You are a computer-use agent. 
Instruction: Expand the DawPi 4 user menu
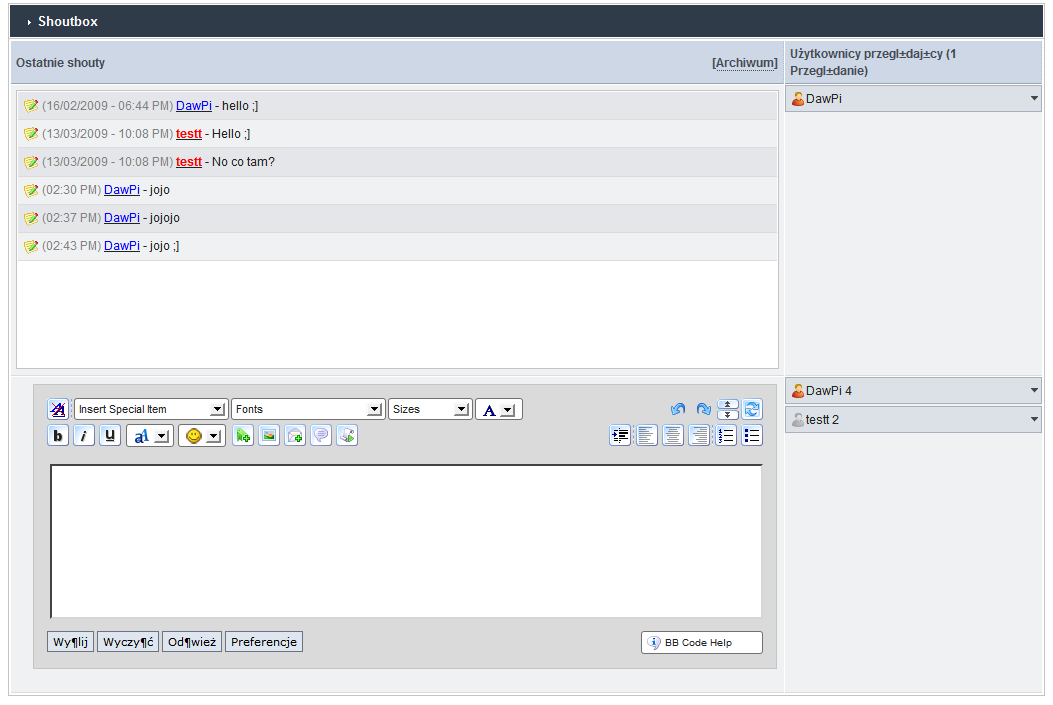click(x=1033, y=391)
